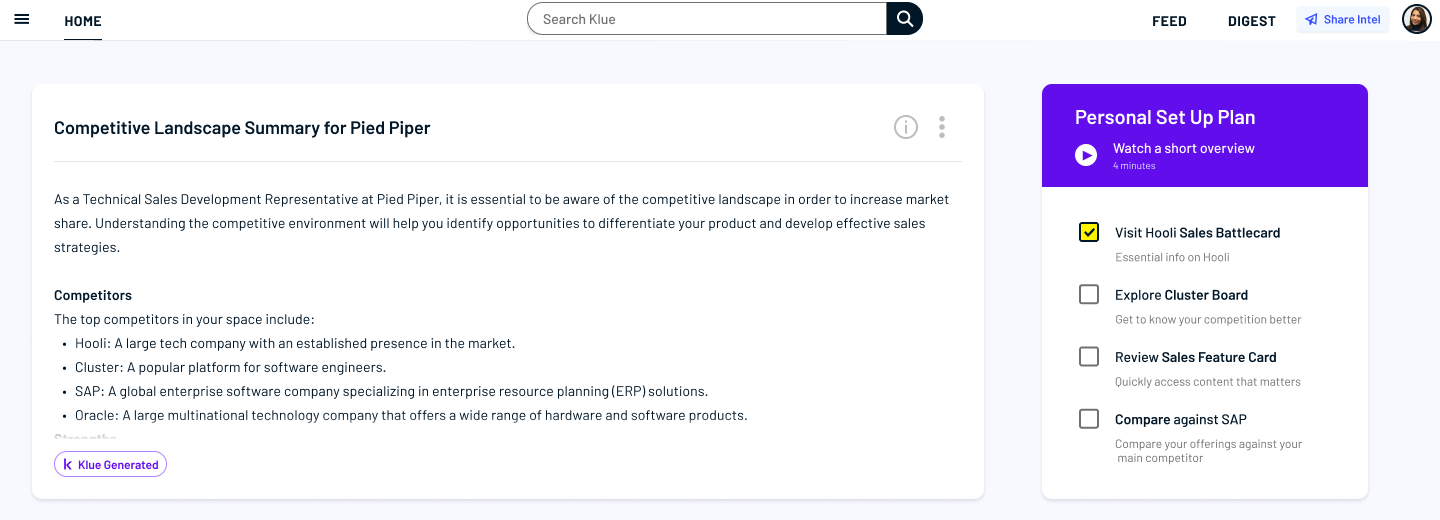Select the Oracle competitor bullet line
Image resolution: width=1440 pixels, height=520 pixels.
click(x=411, y=415)
